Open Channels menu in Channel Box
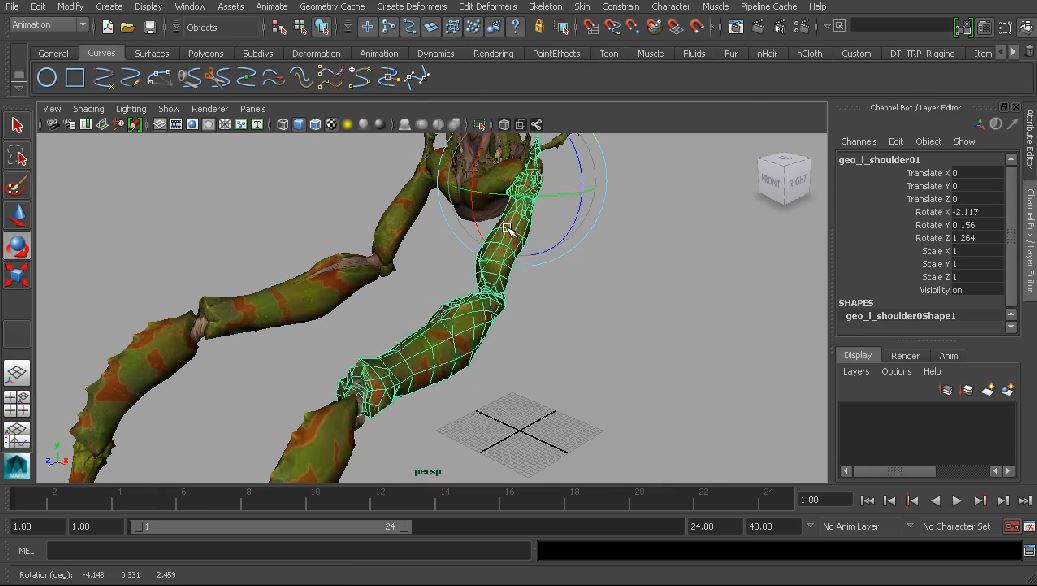Screen dimensions: 1037x586 point(858,142)
